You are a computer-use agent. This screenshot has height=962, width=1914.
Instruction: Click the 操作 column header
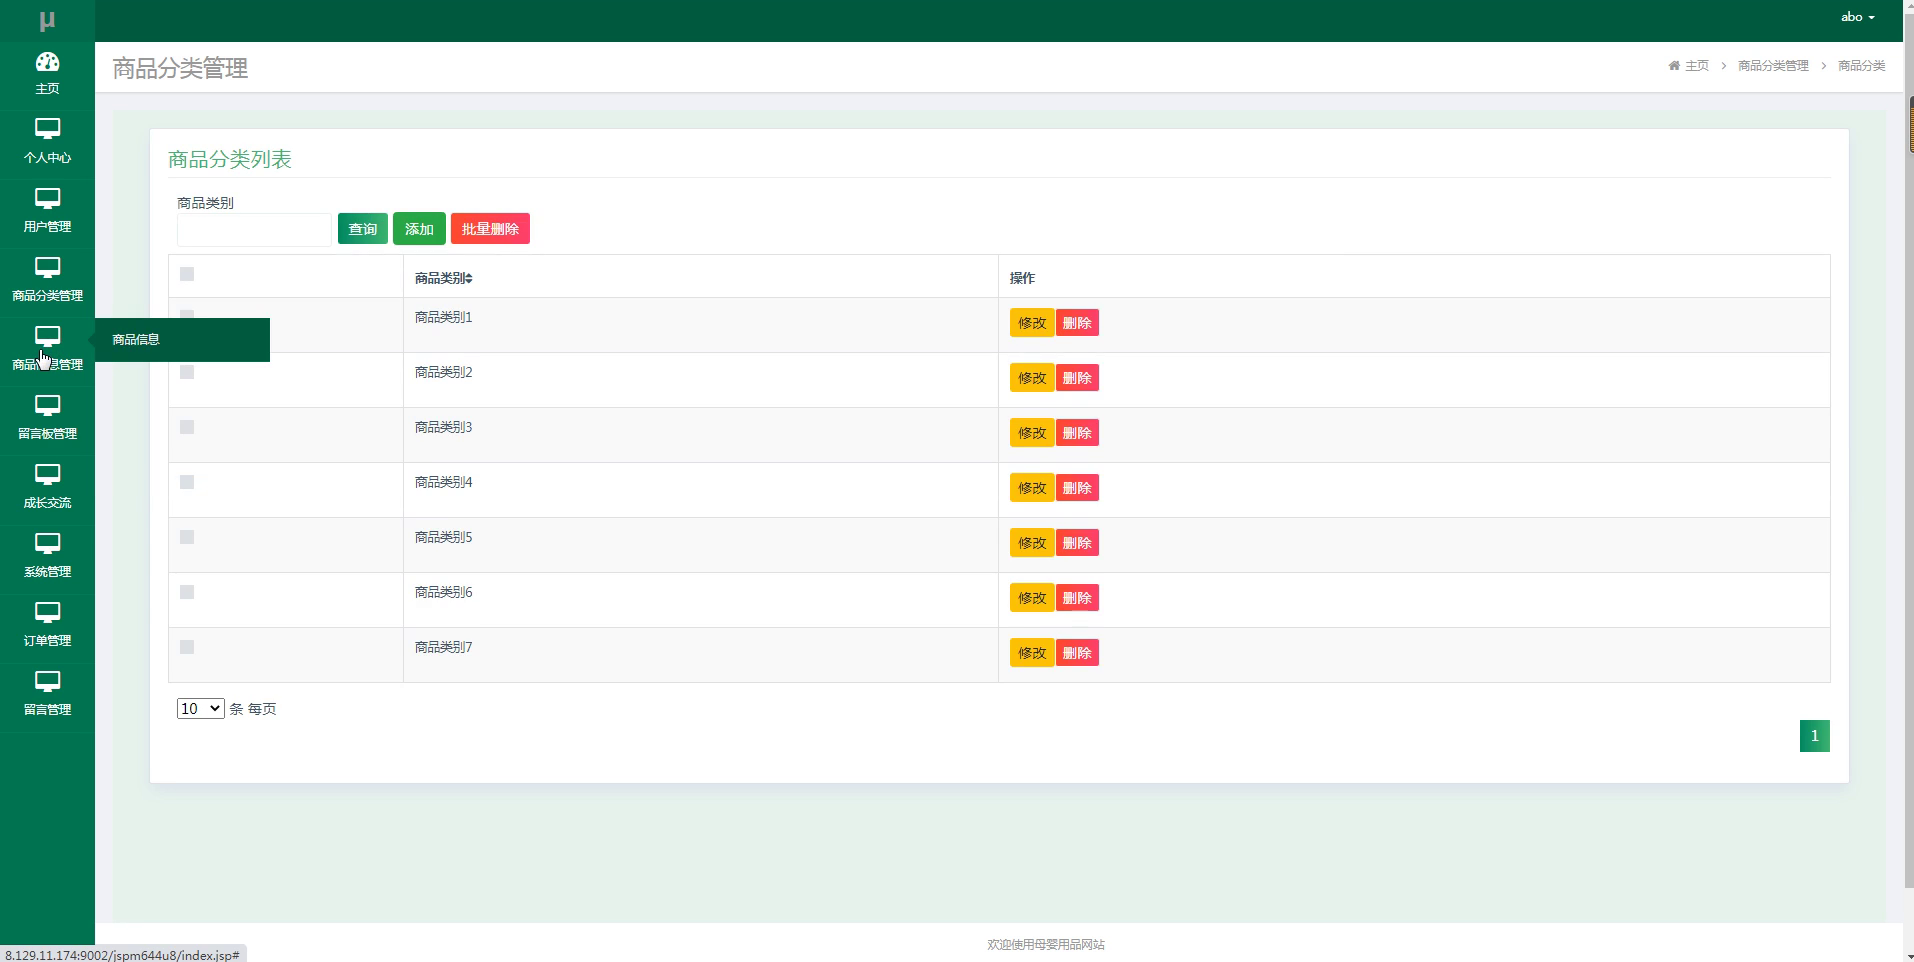1022,278
